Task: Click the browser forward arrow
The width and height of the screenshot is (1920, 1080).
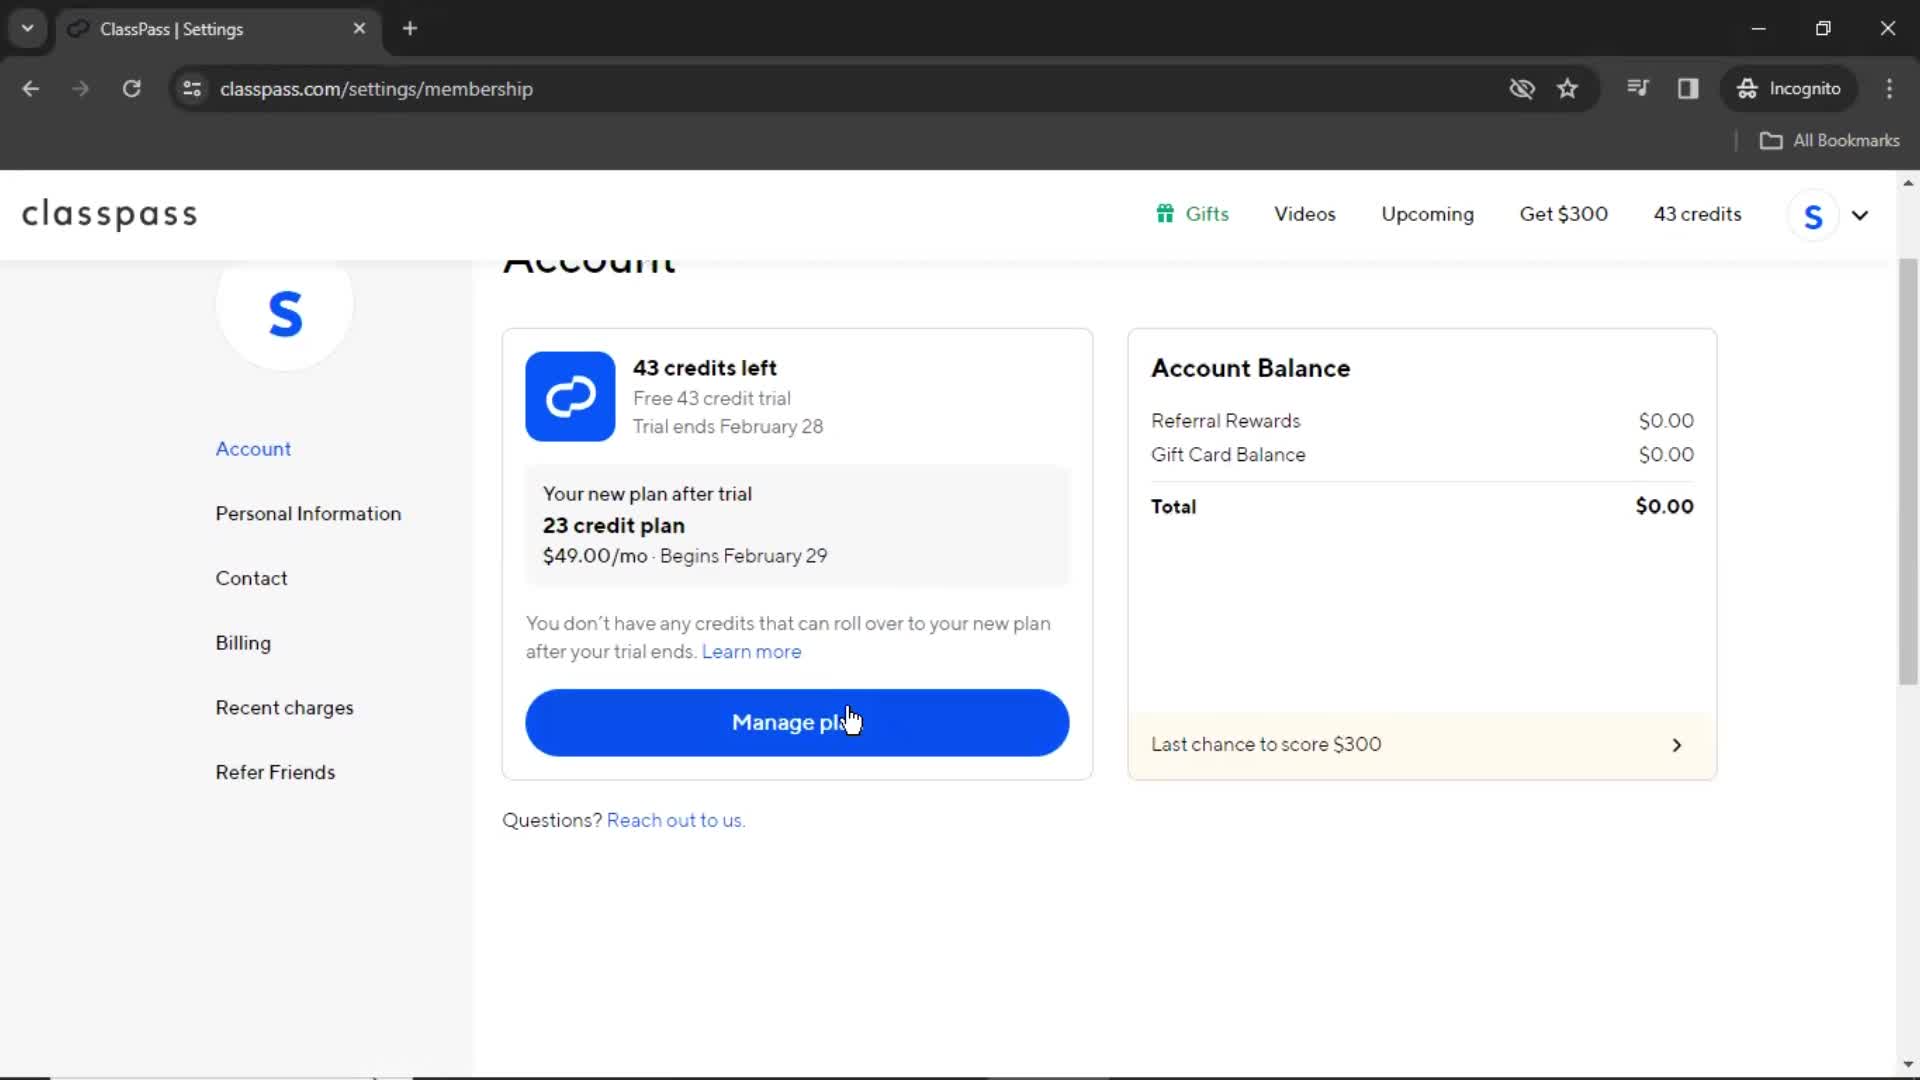Action: pyautogui.click(x=81, y=89)
